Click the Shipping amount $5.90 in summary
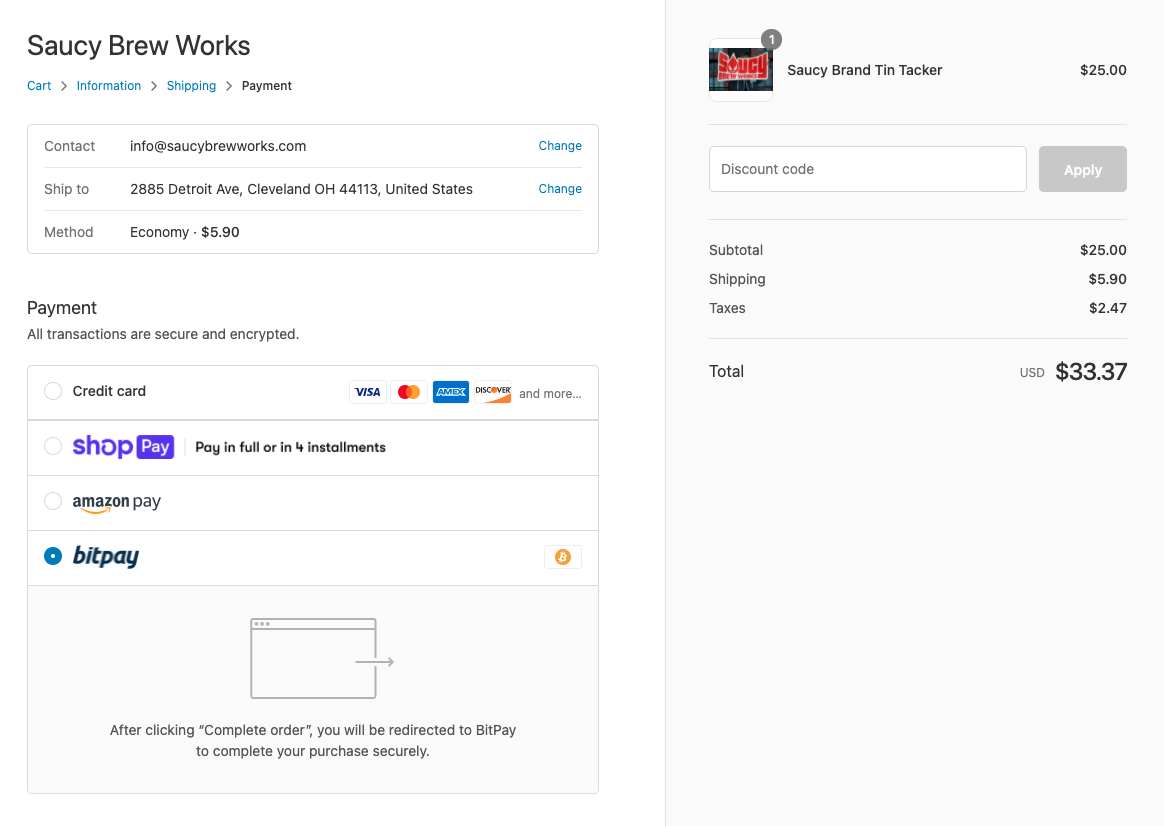 [x=1107, y=279]
